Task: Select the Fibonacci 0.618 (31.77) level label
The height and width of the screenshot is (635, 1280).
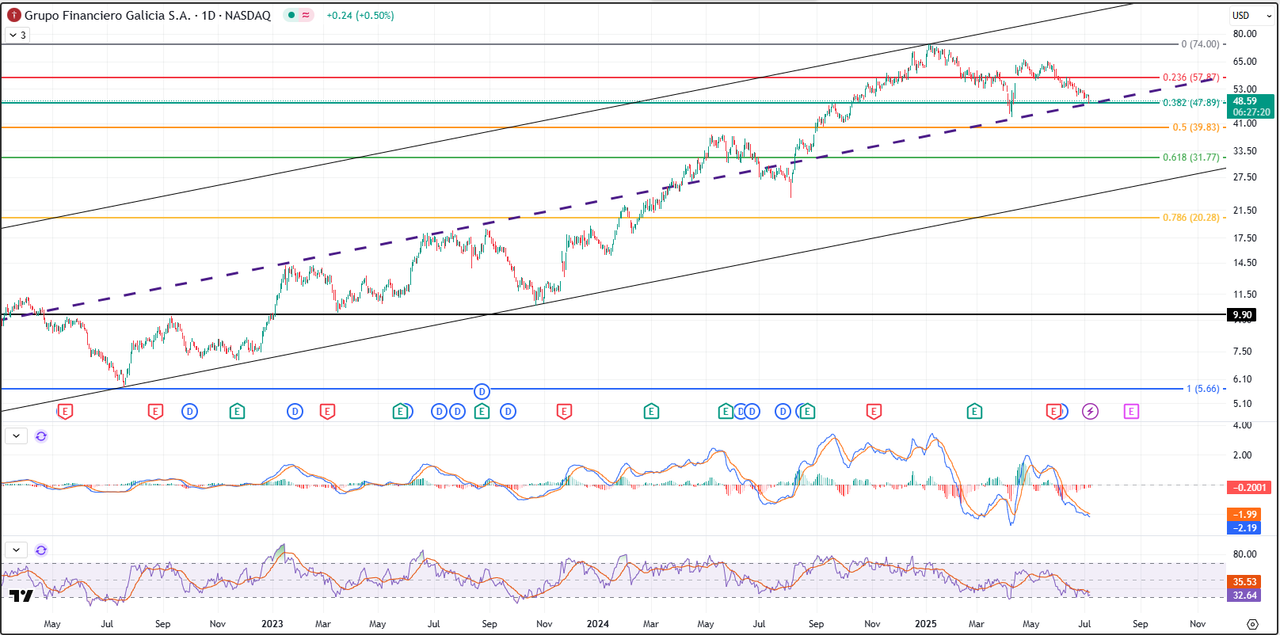Action: point(1190,157)
